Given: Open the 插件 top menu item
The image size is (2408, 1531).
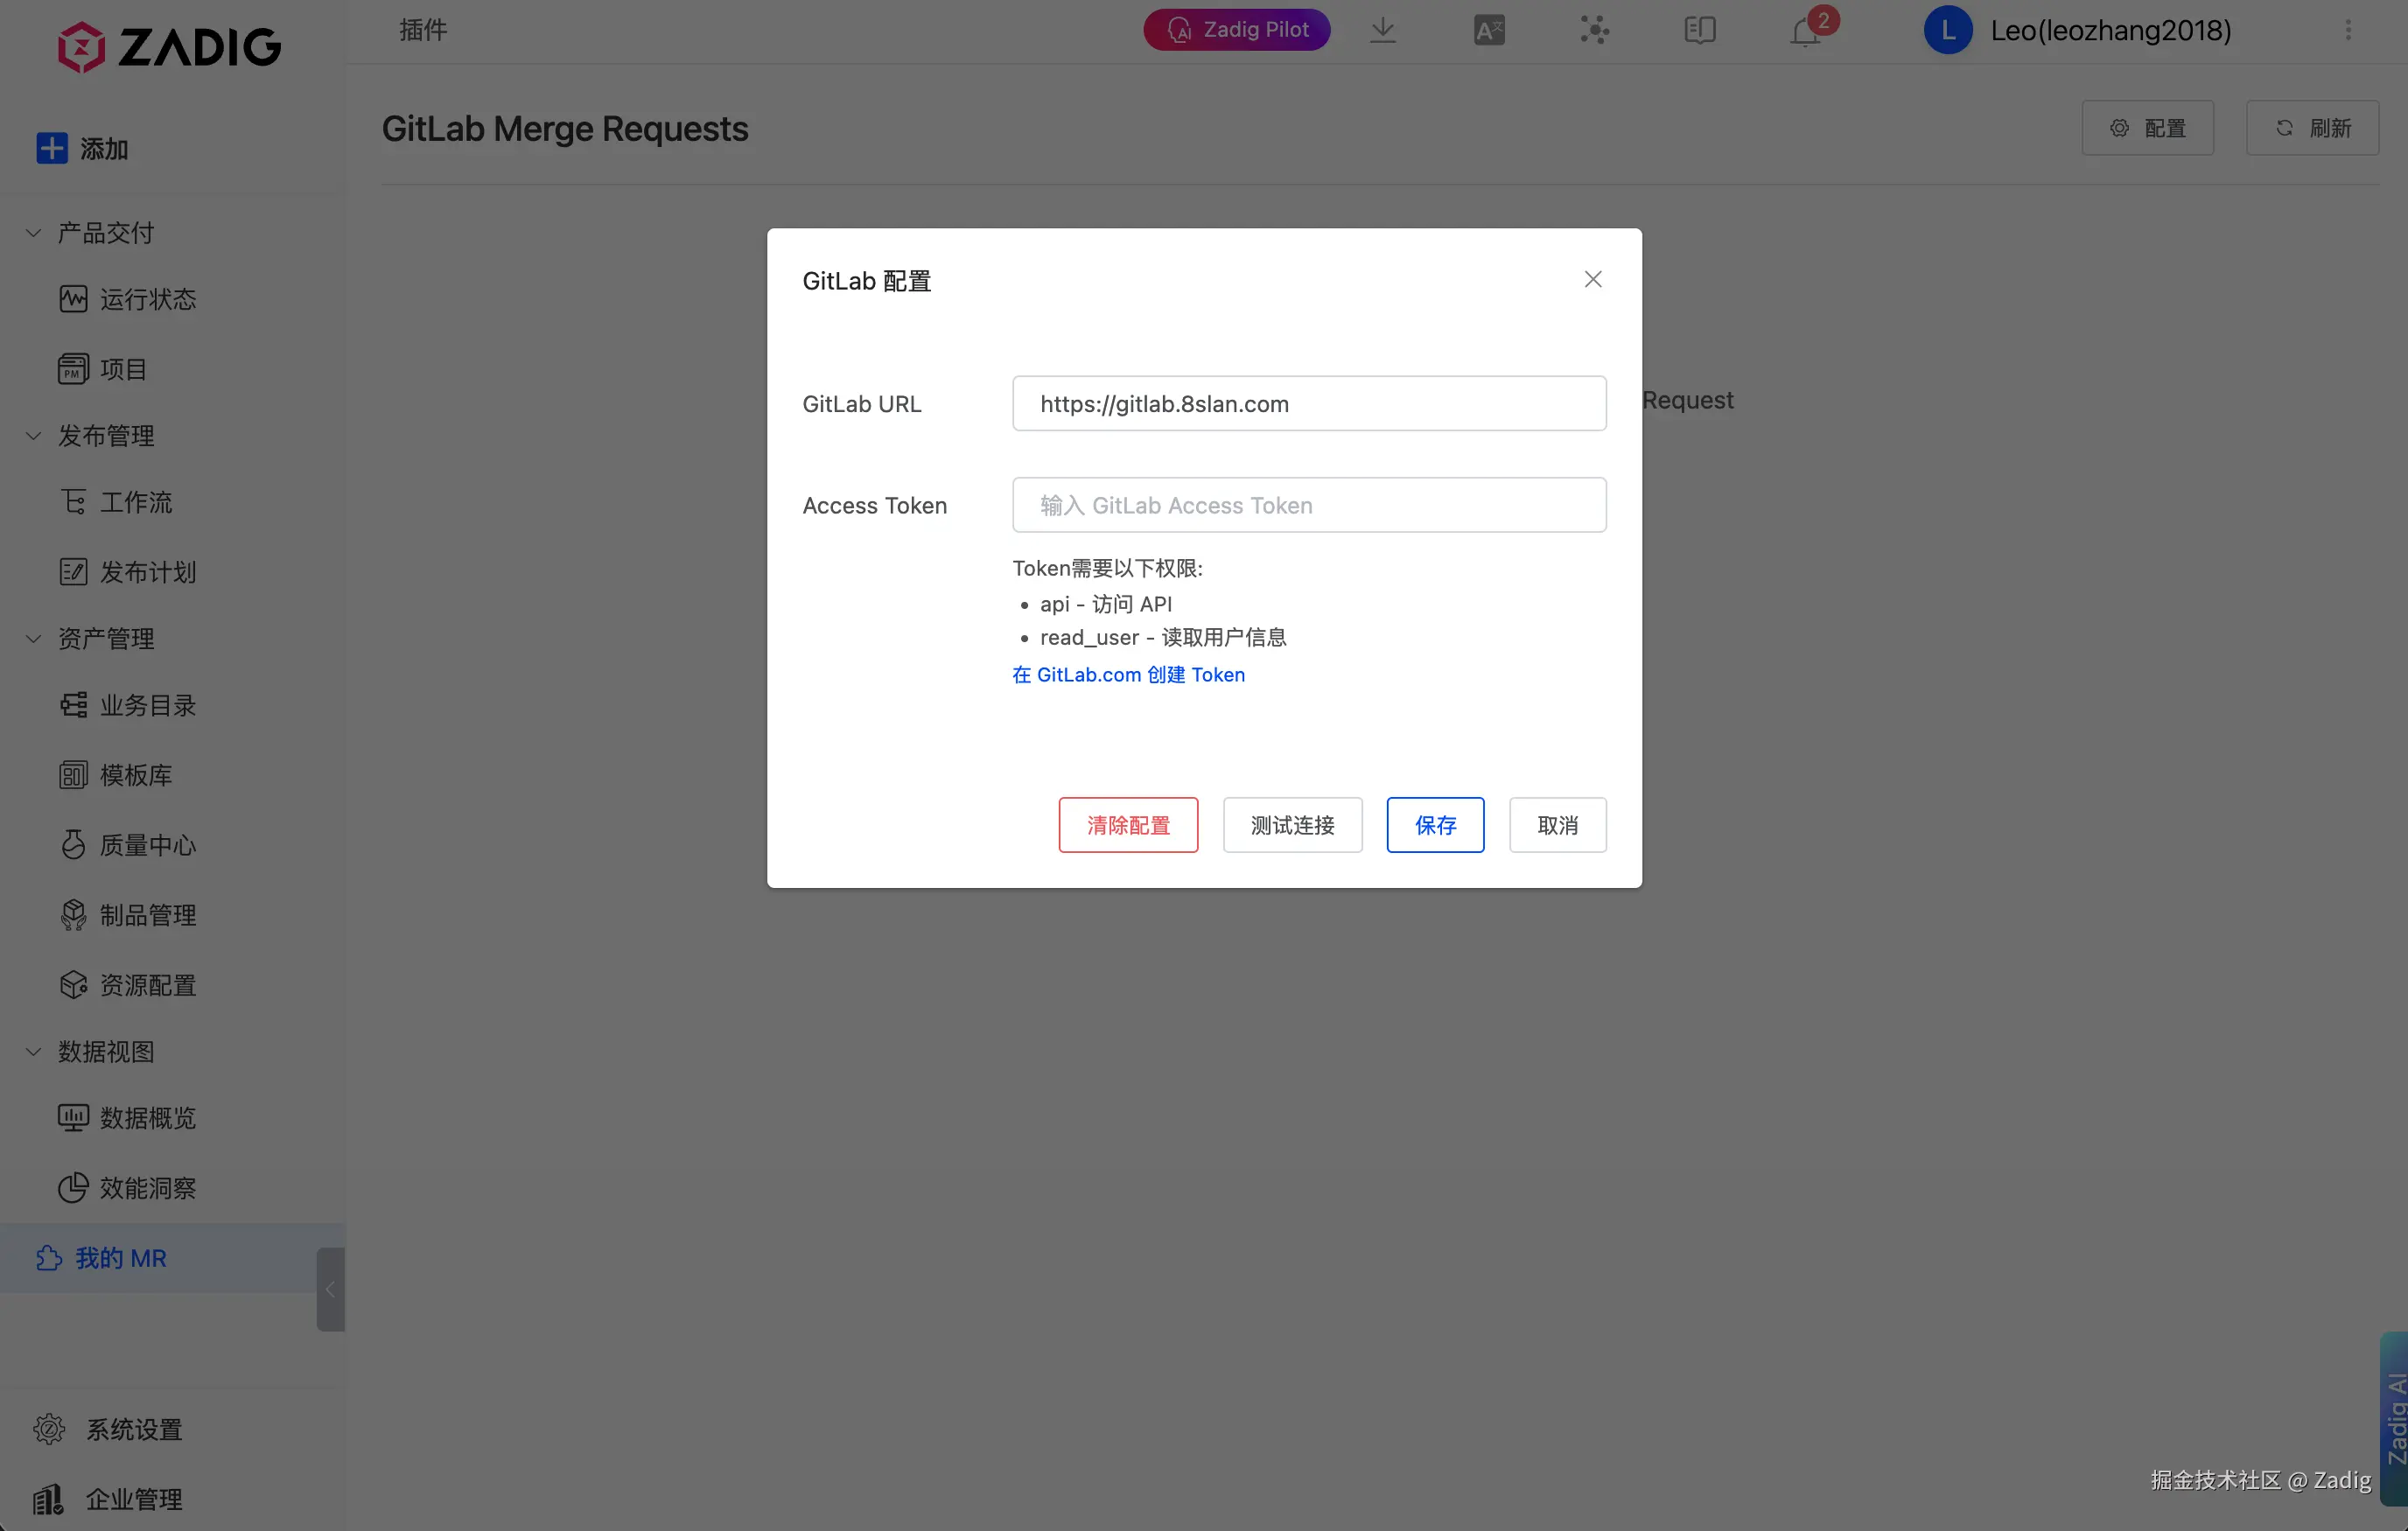Looking at the screenshot, I should click(423, 30).
